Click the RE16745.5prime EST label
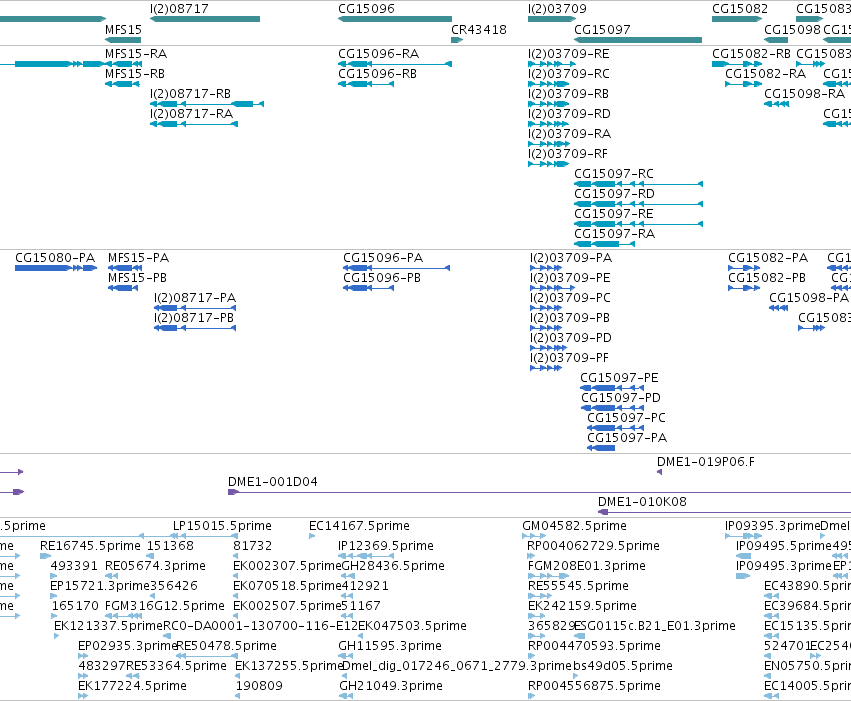The width and height of the screenshot is (851, 701). (90, 546)
